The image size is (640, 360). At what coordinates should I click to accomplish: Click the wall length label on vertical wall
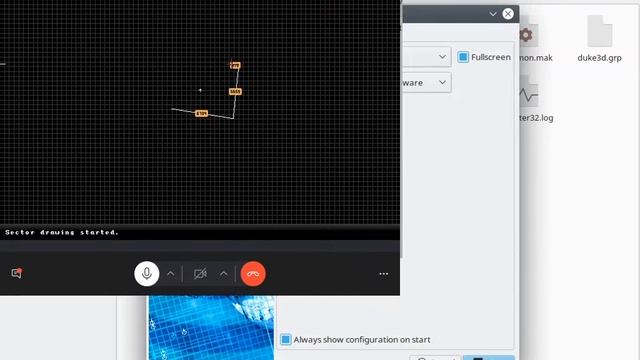pyautogui.click(x=235, y=91)
